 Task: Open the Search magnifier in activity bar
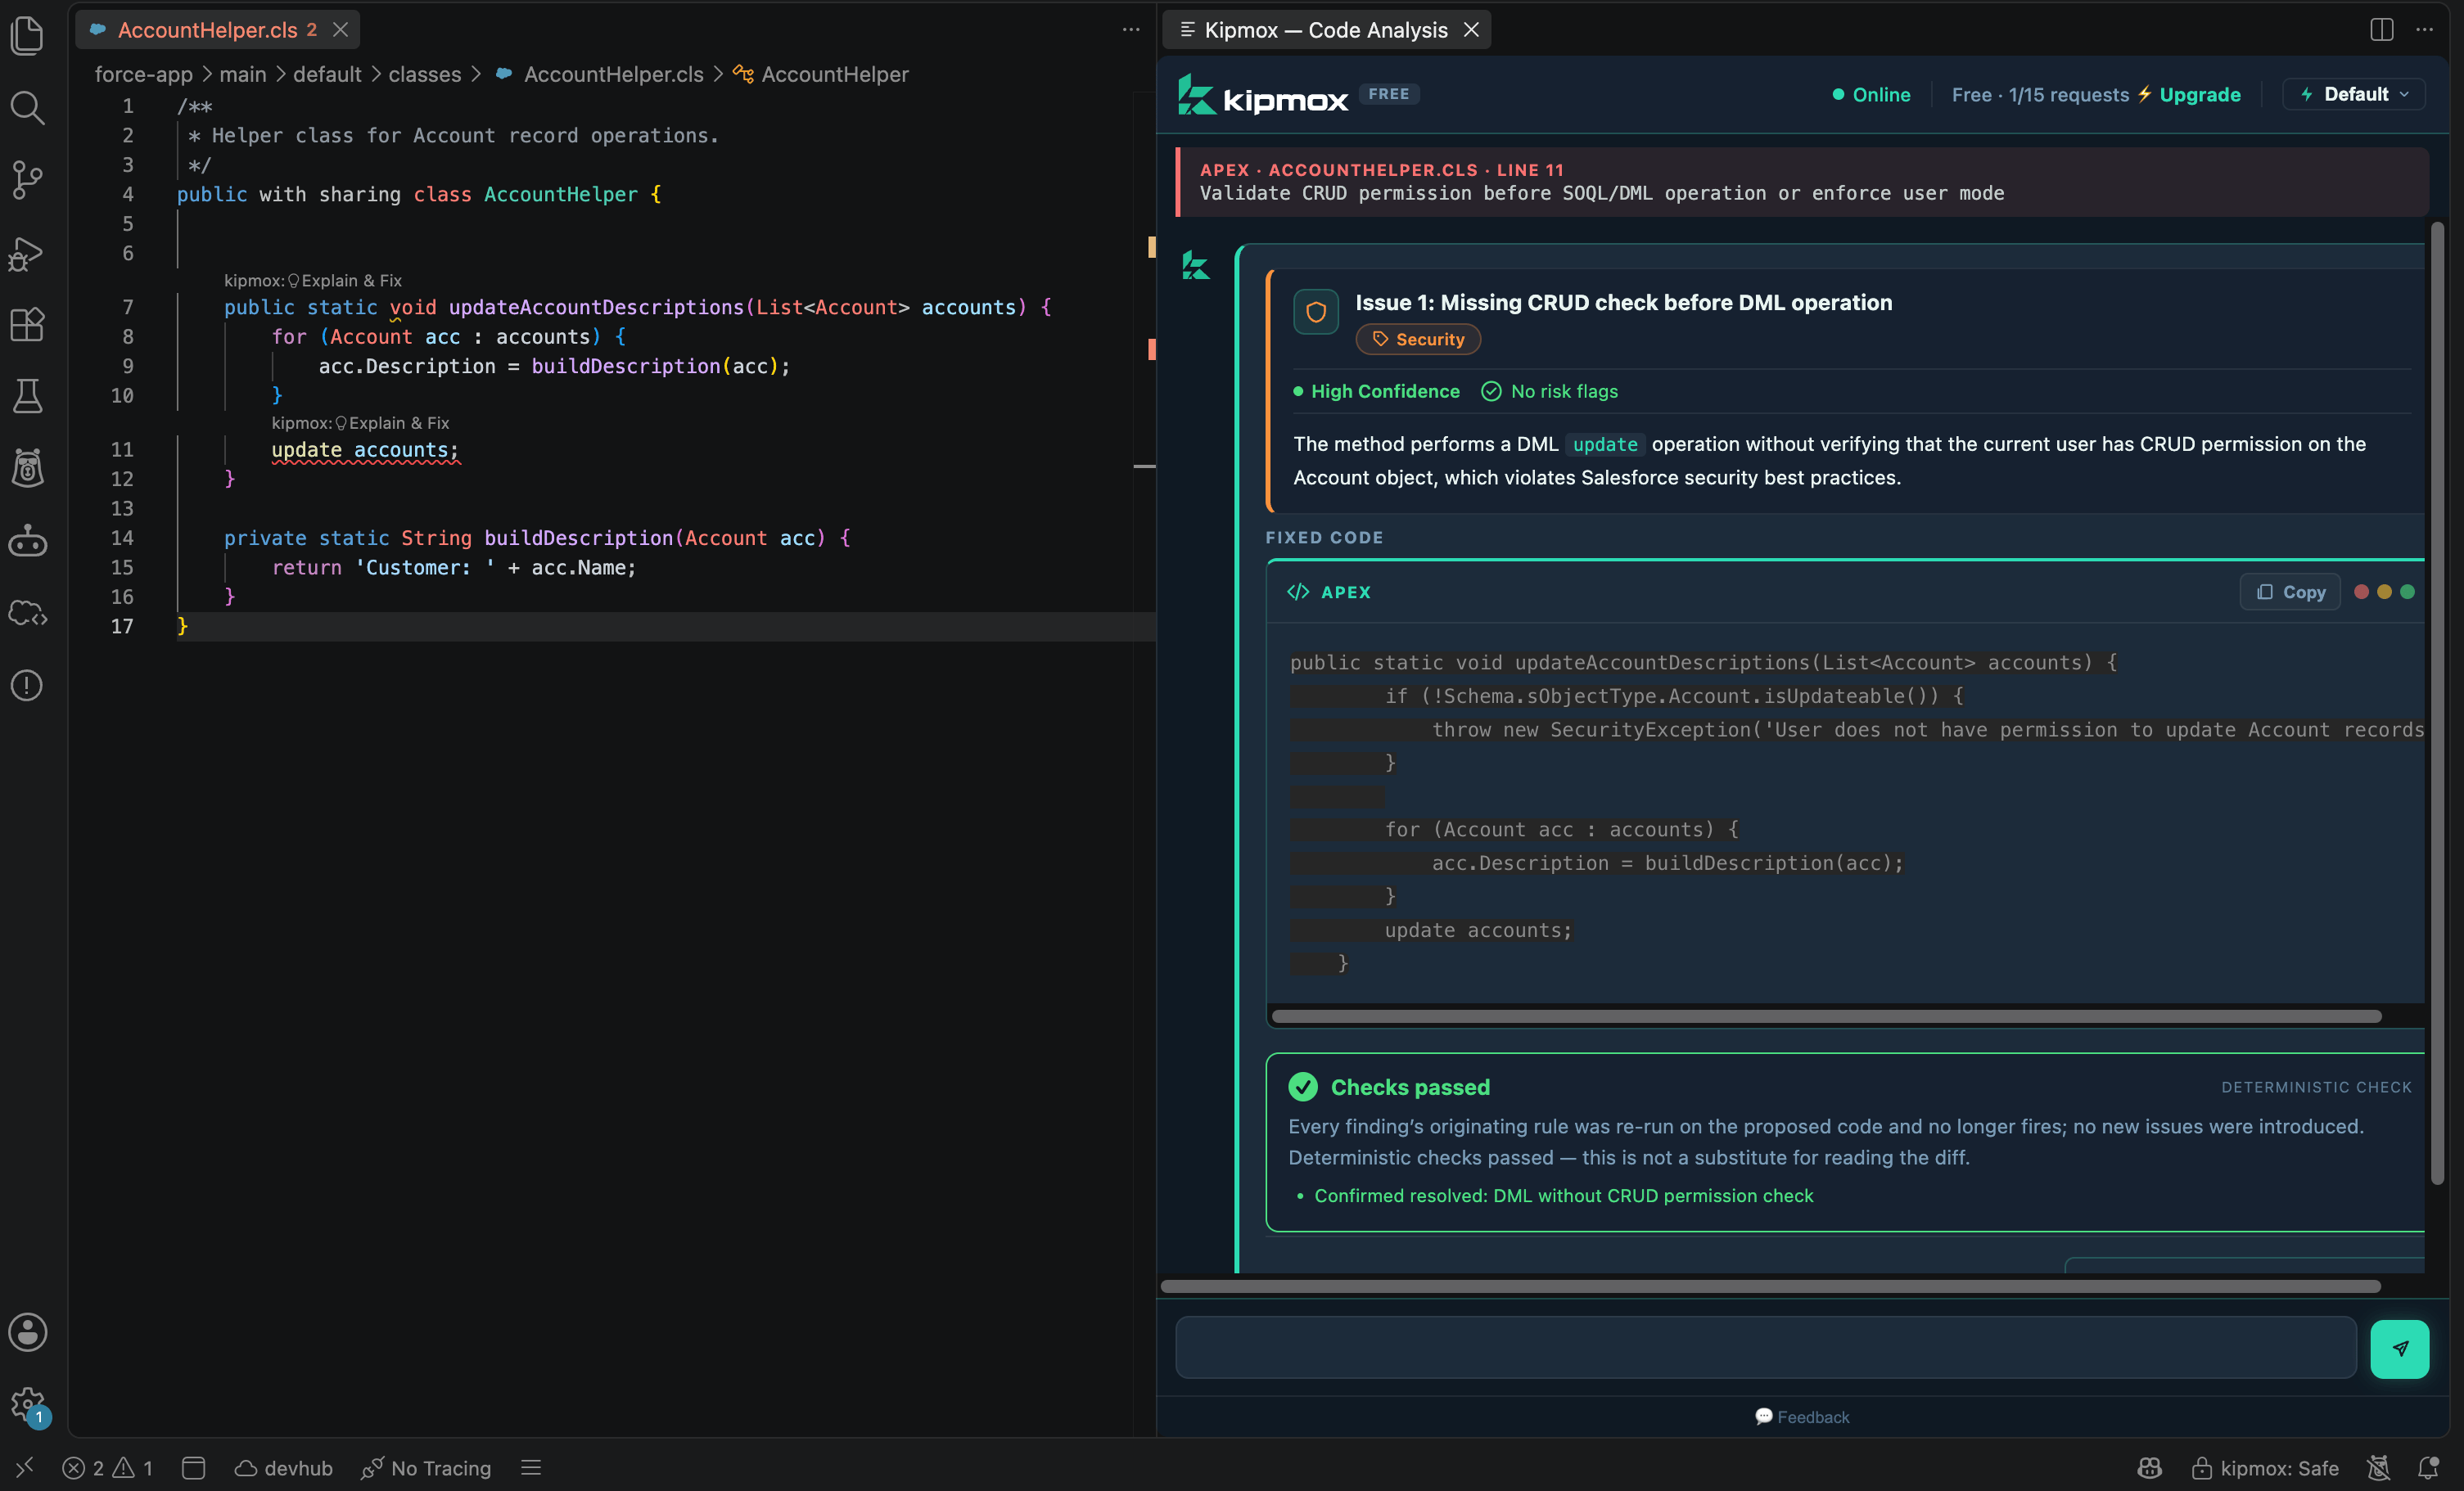[27, 108]
